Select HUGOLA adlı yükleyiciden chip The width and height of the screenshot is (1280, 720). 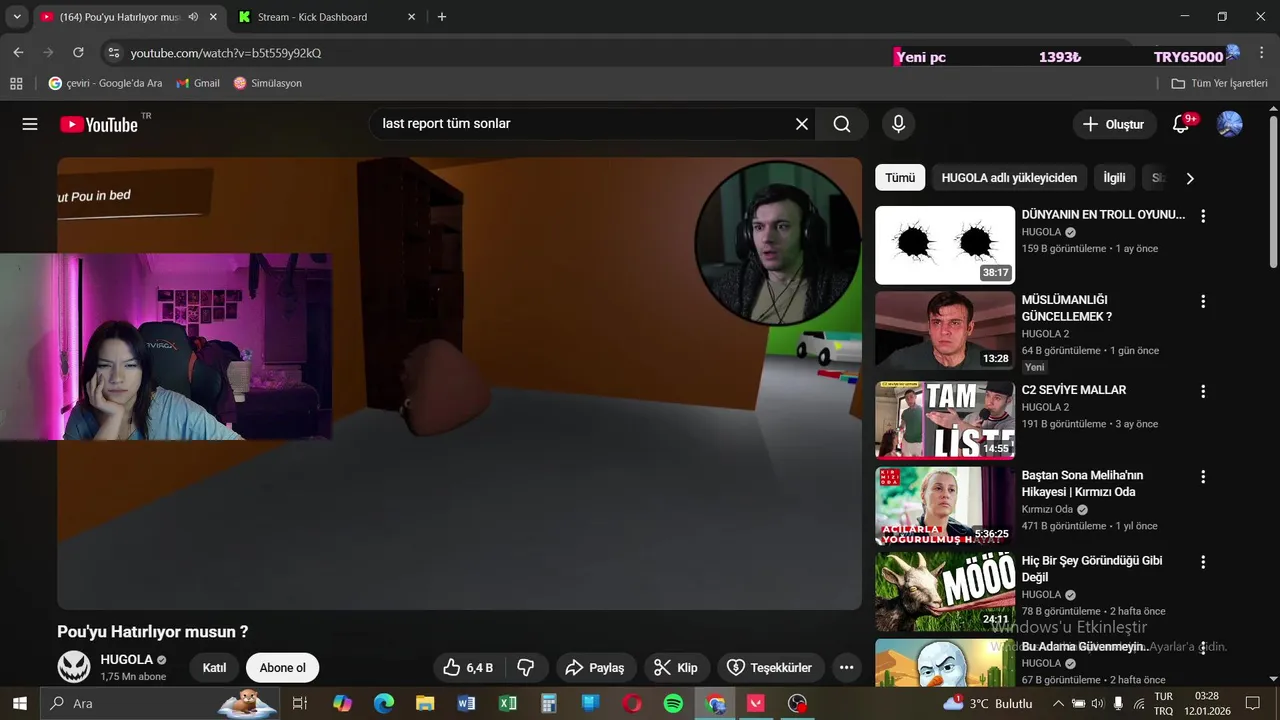1009,178
